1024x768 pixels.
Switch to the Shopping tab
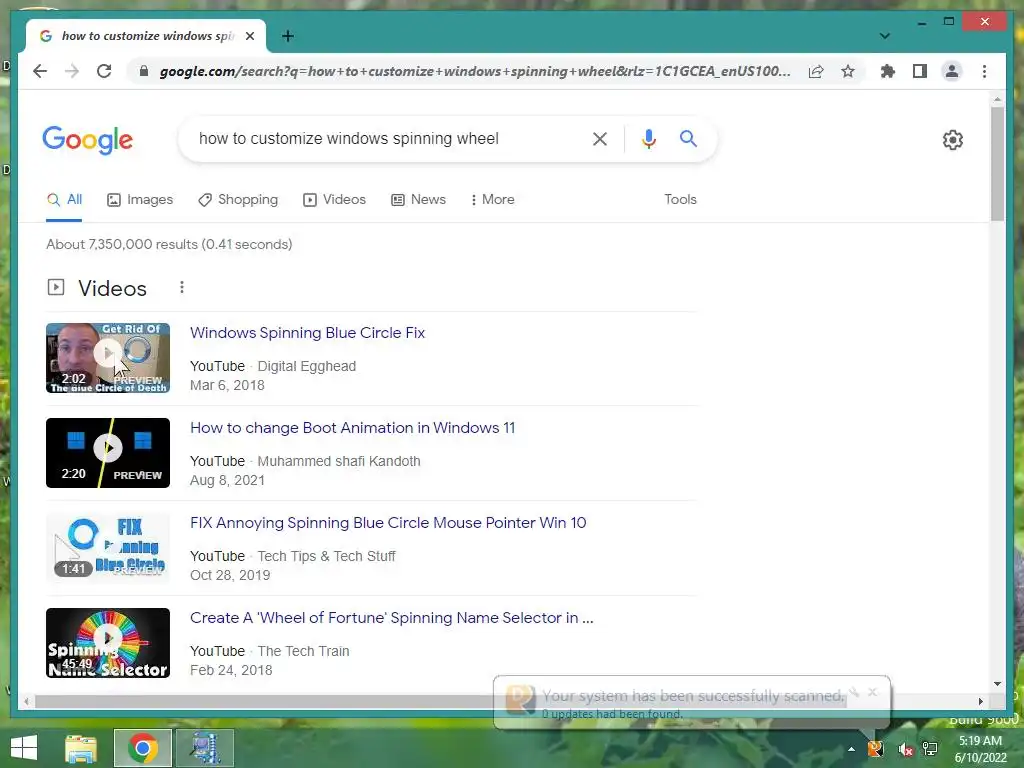[x=238, y=200]
